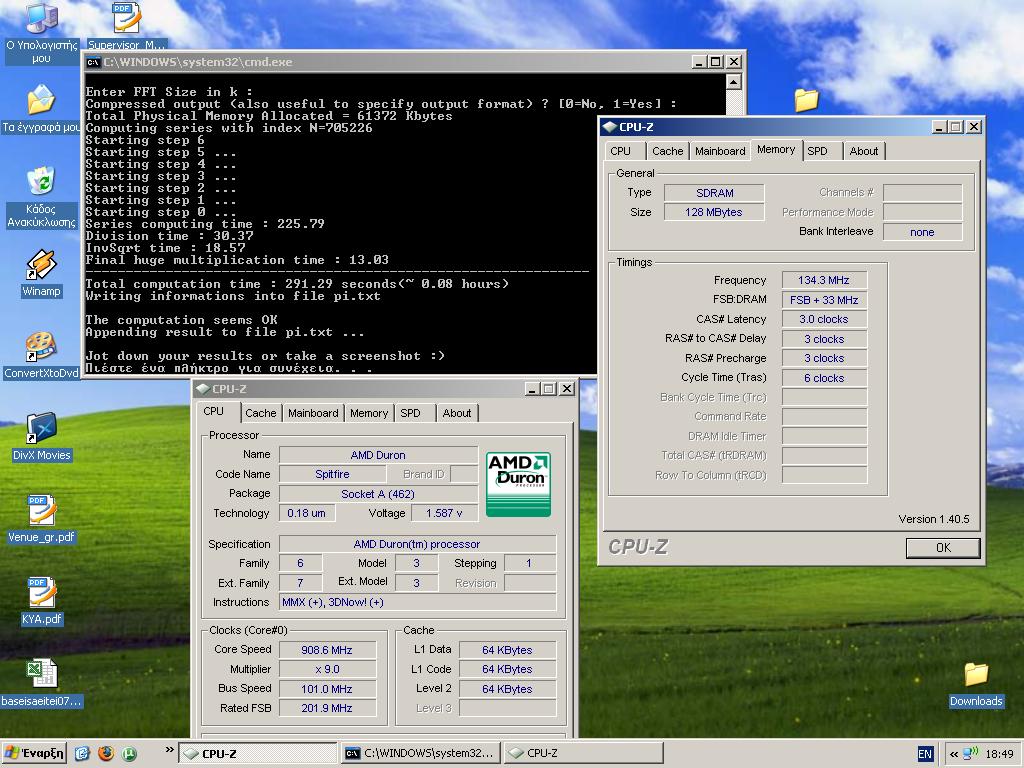Launch Internet Explorer from Quick Launch

tap(82, 754)
